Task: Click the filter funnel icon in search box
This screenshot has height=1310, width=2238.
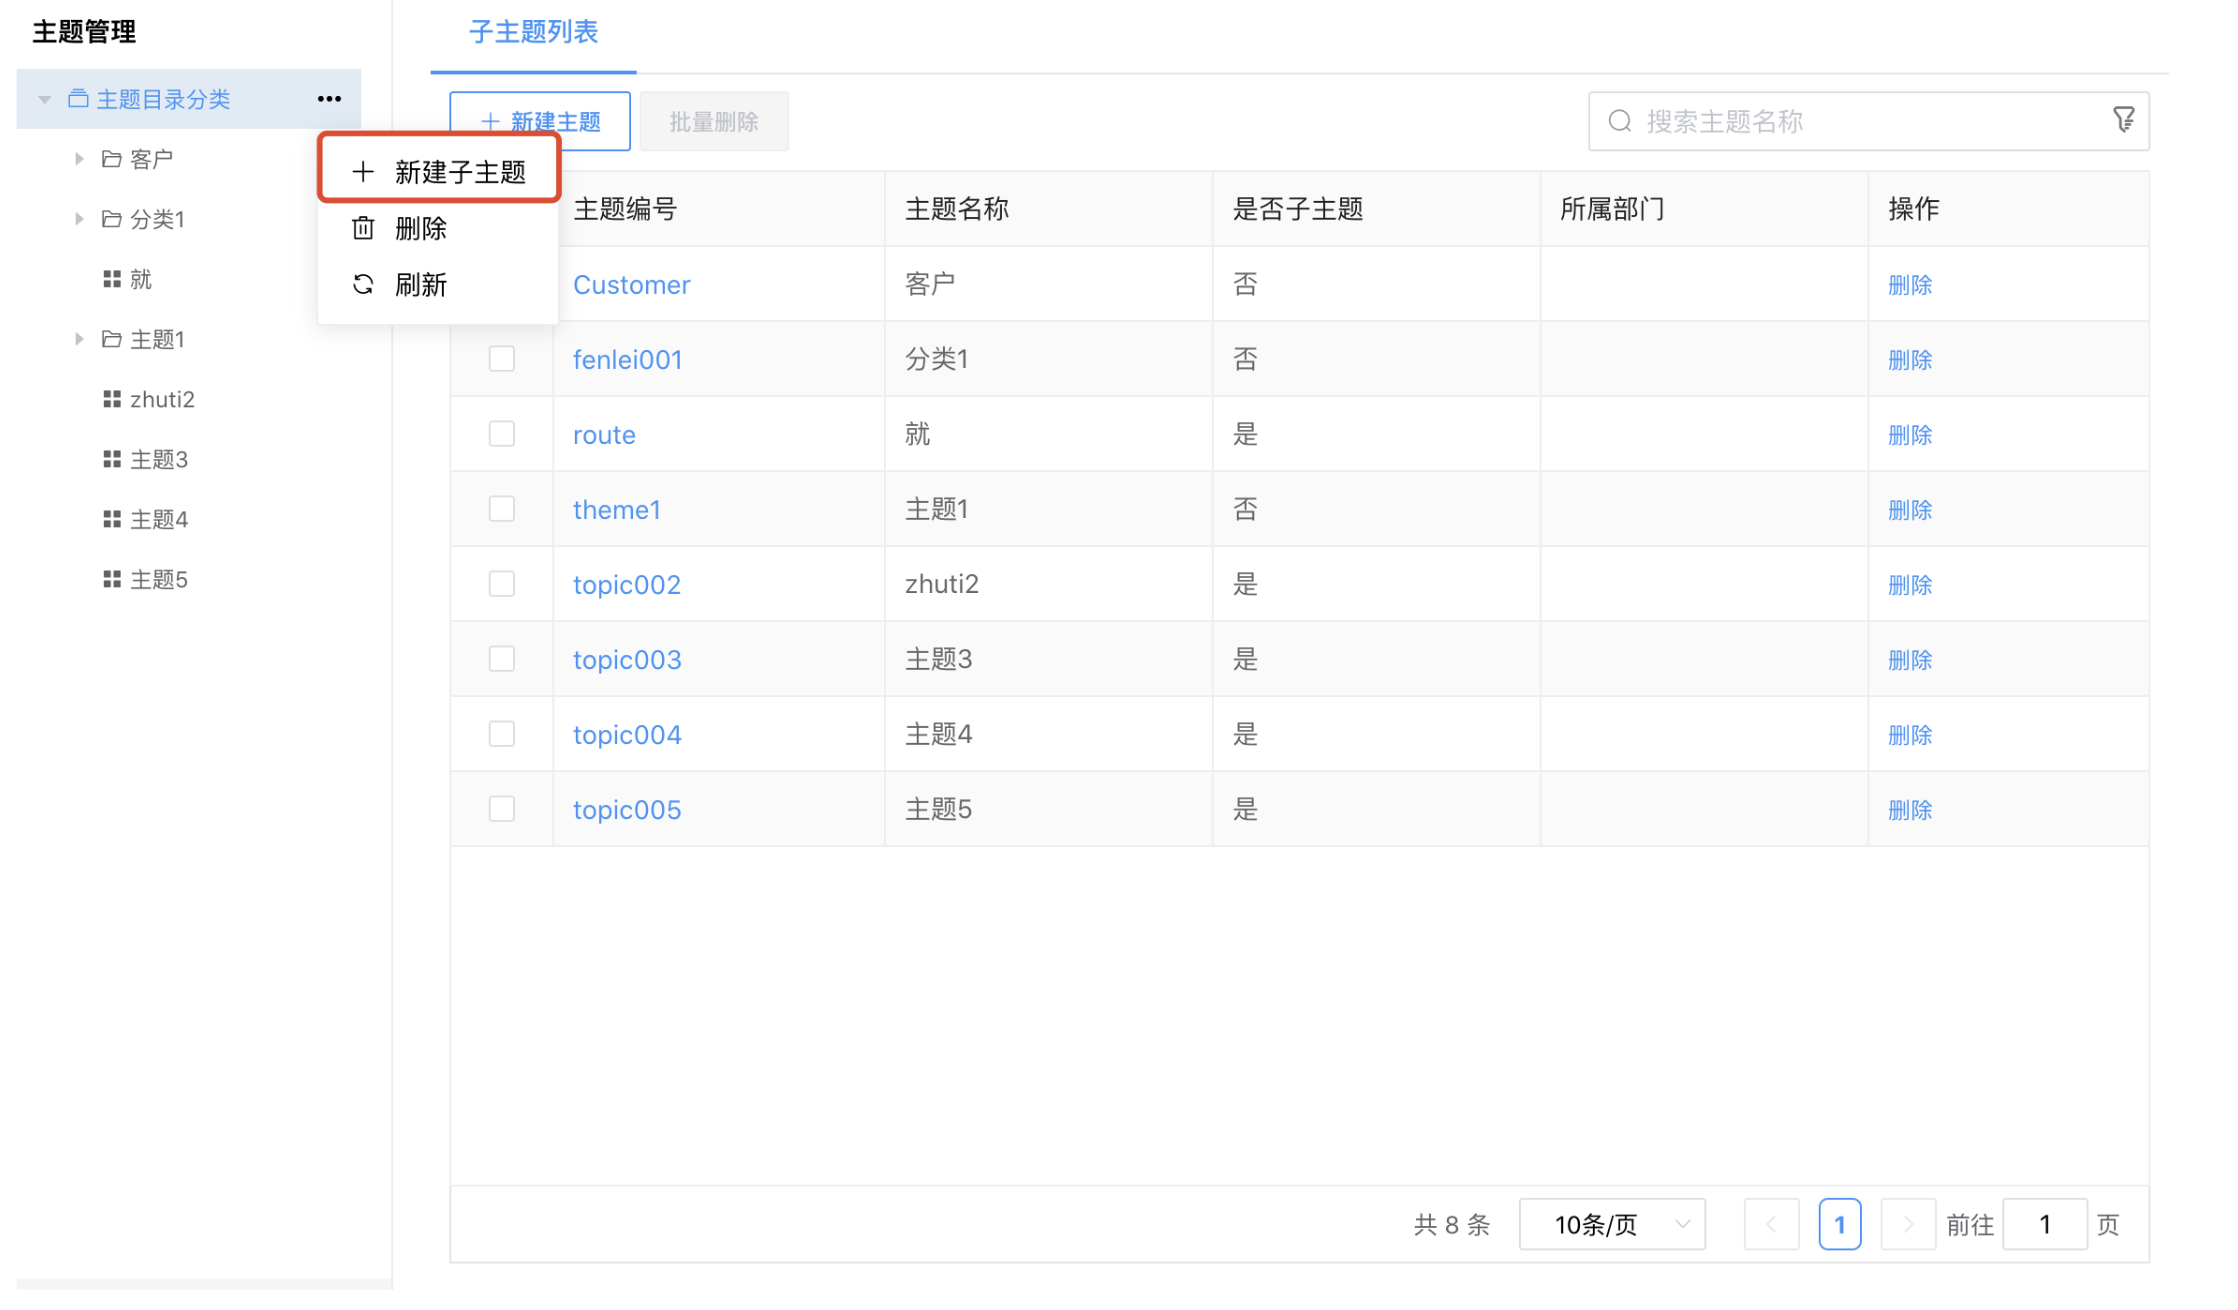Action: 2123,121
